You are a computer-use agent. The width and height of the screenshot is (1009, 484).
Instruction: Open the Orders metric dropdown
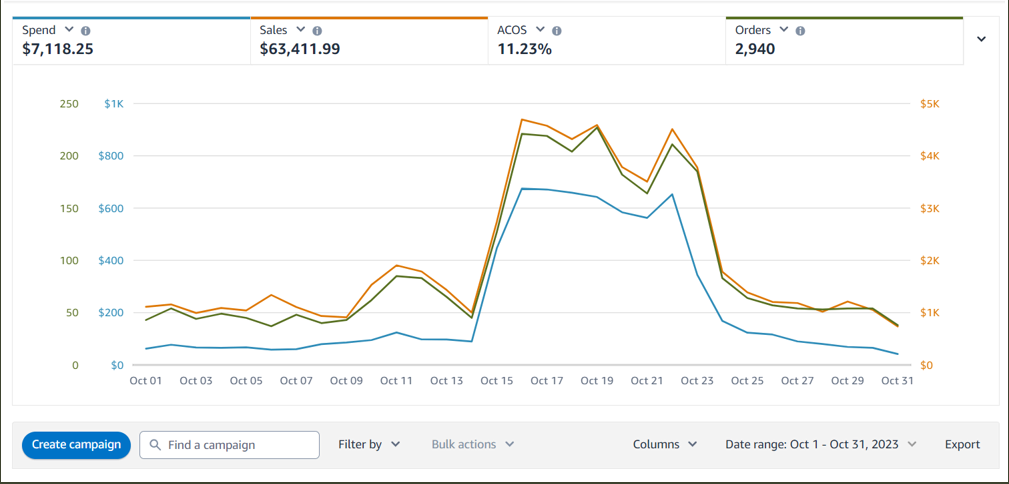pos(783,30)
